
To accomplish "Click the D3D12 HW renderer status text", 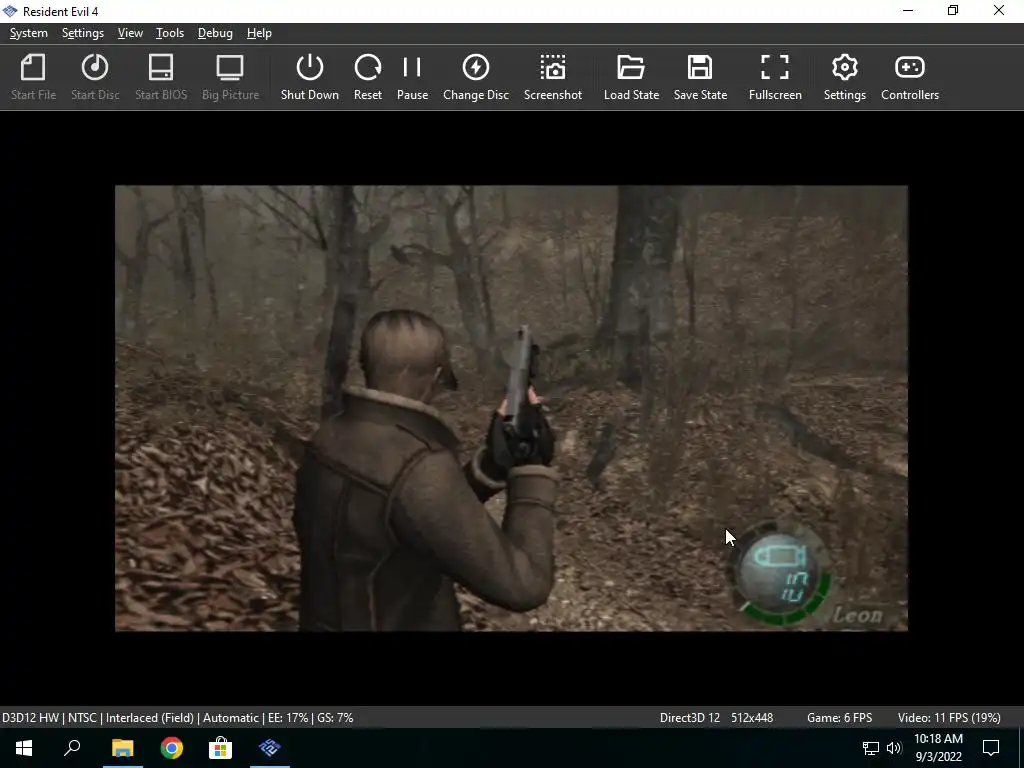I will 30,718.
